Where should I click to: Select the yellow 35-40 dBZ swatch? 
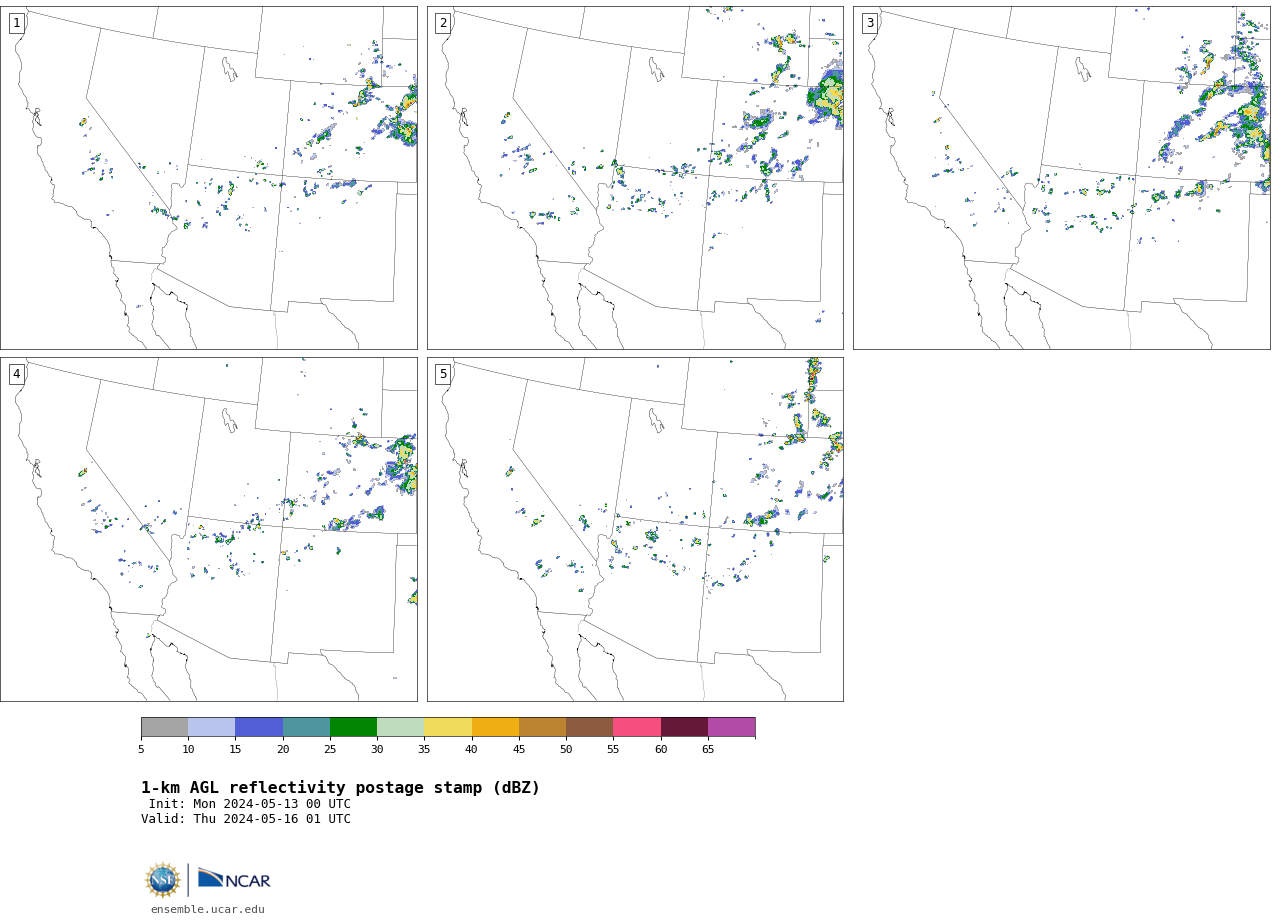coord(448,727)
